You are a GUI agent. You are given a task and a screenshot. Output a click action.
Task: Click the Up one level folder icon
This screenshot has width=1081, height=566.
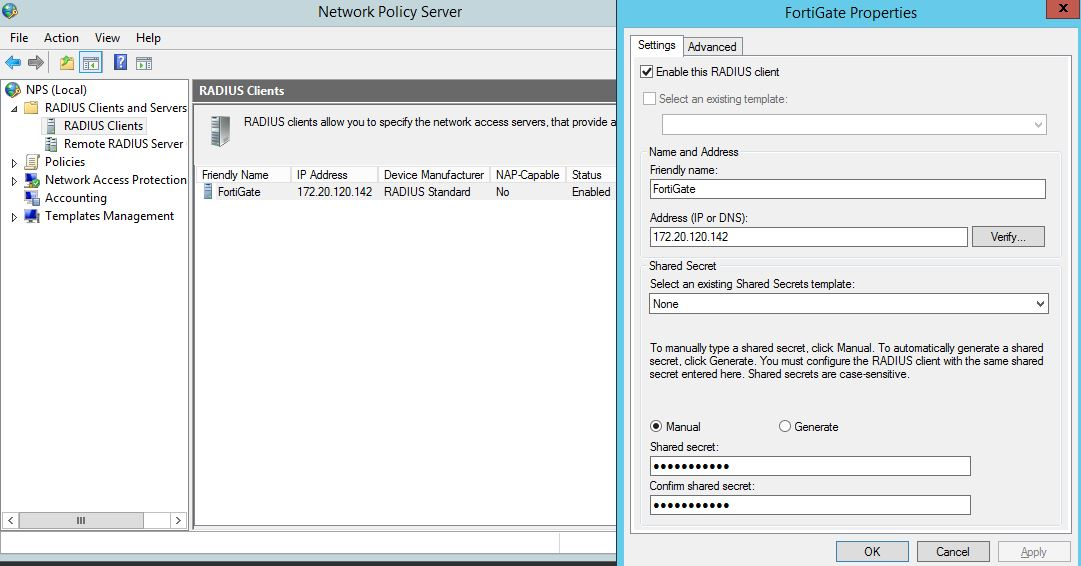[x=66, y=63]
